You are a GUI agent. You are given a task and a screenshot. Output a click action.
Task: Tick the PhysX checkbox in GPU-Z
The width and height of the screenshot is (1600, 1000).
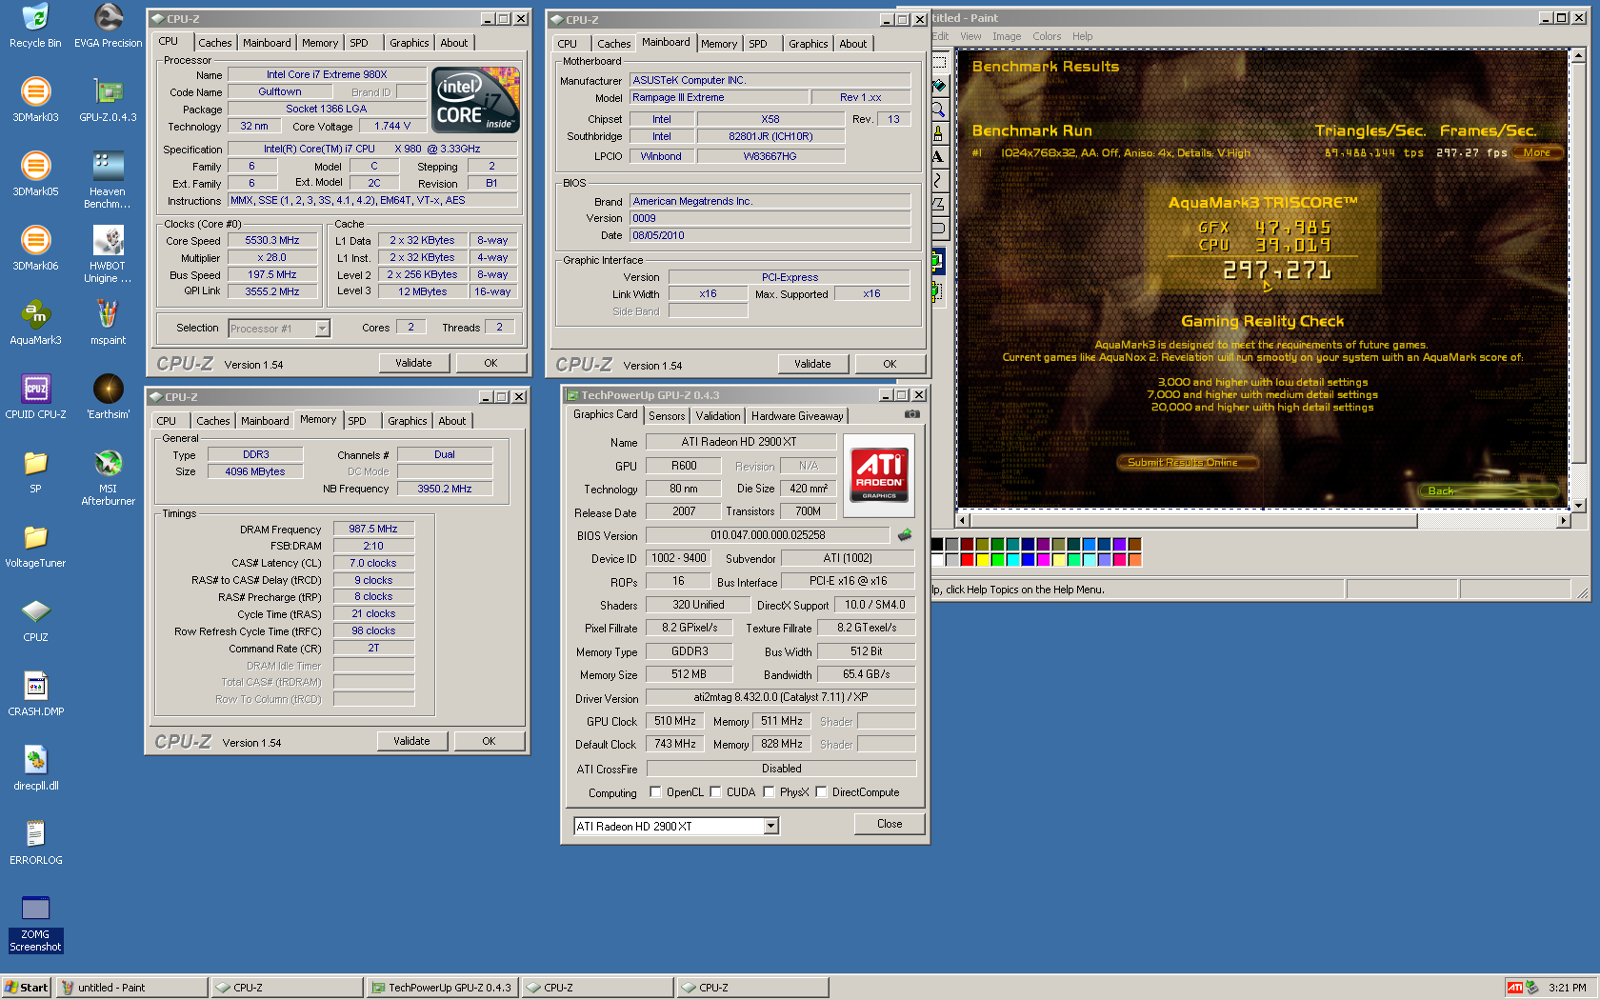pyautogui.click(x=768, y=792)
